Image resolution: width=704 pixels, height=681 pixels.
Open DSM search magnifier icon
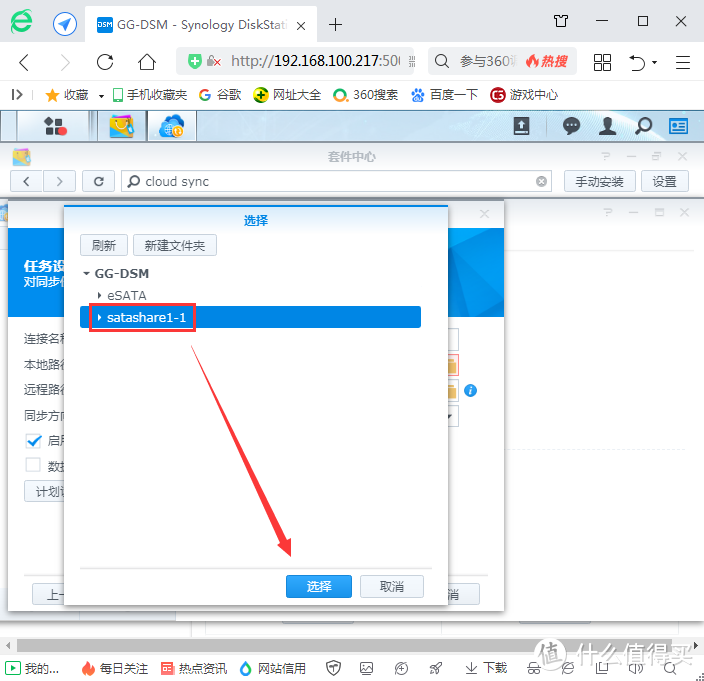[x=643, y=126]
